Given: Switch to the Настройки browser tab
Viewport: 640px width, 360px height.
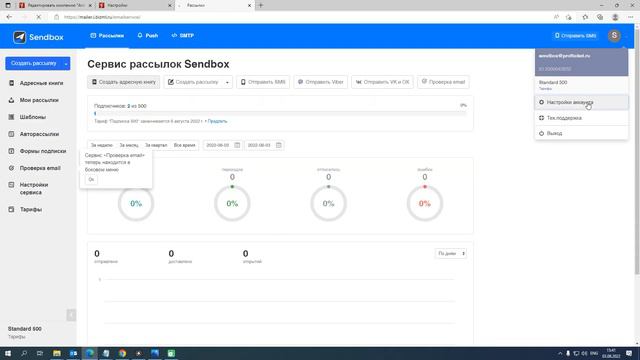Looking at the screenshot, I should pyautogui.click(x=136, y=5).
